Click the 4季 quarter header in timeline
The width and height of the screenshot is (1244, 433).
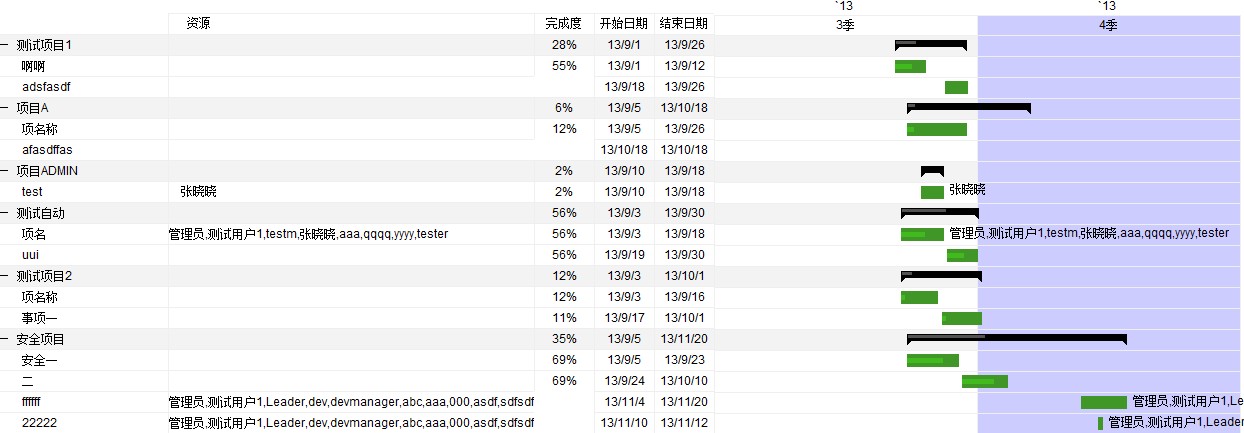(x=1109, y=25)
